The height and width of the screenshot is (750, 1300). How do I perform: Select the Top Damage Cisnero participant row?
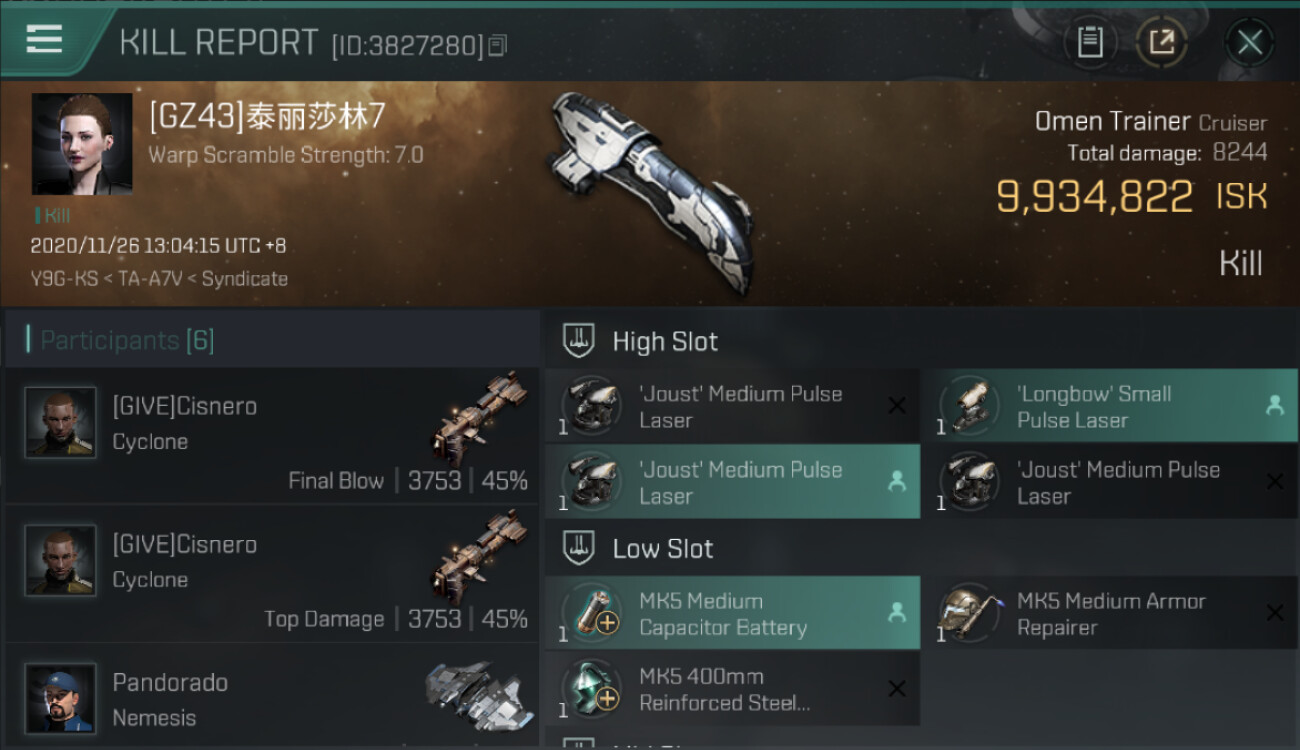(271, 573)
